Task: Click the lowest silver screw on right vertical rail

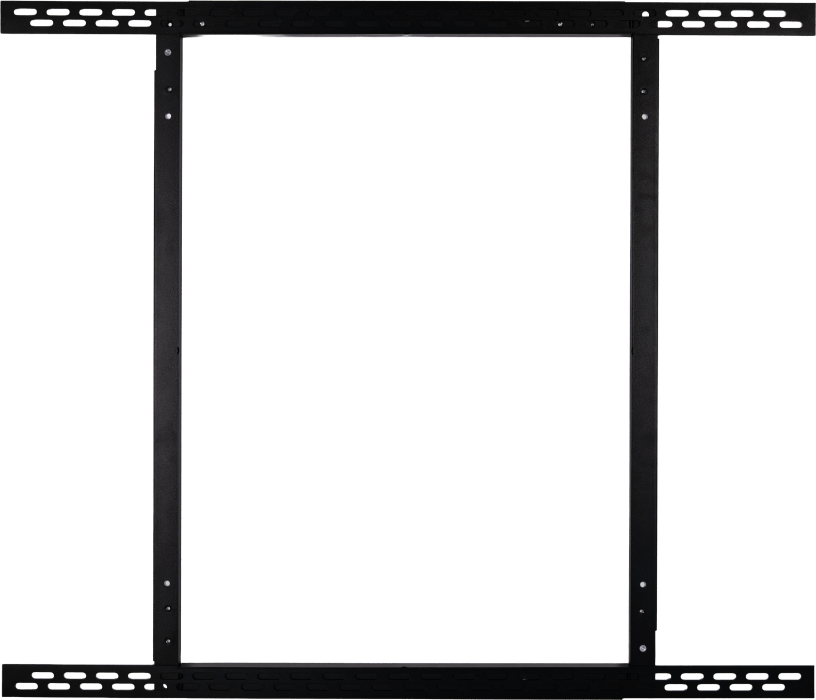Action: click(643, 648)
